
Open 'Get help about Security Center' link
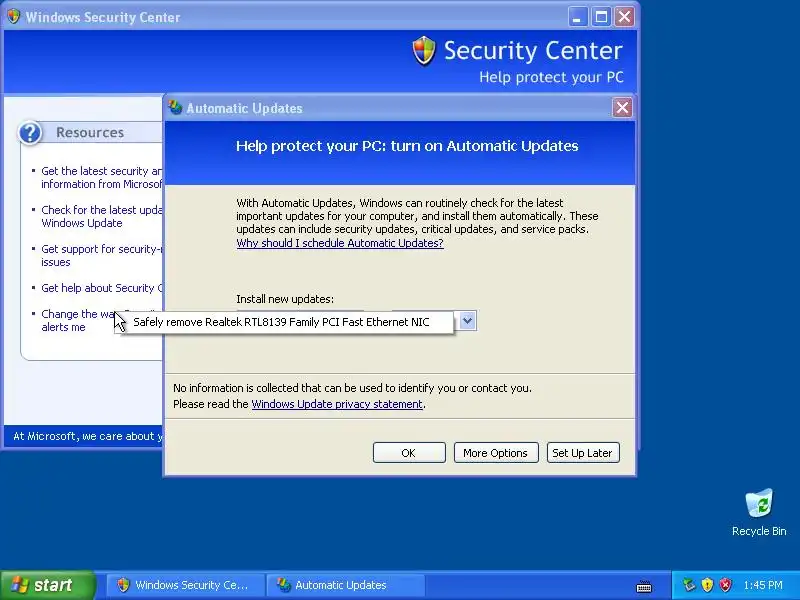coord(101,288)
